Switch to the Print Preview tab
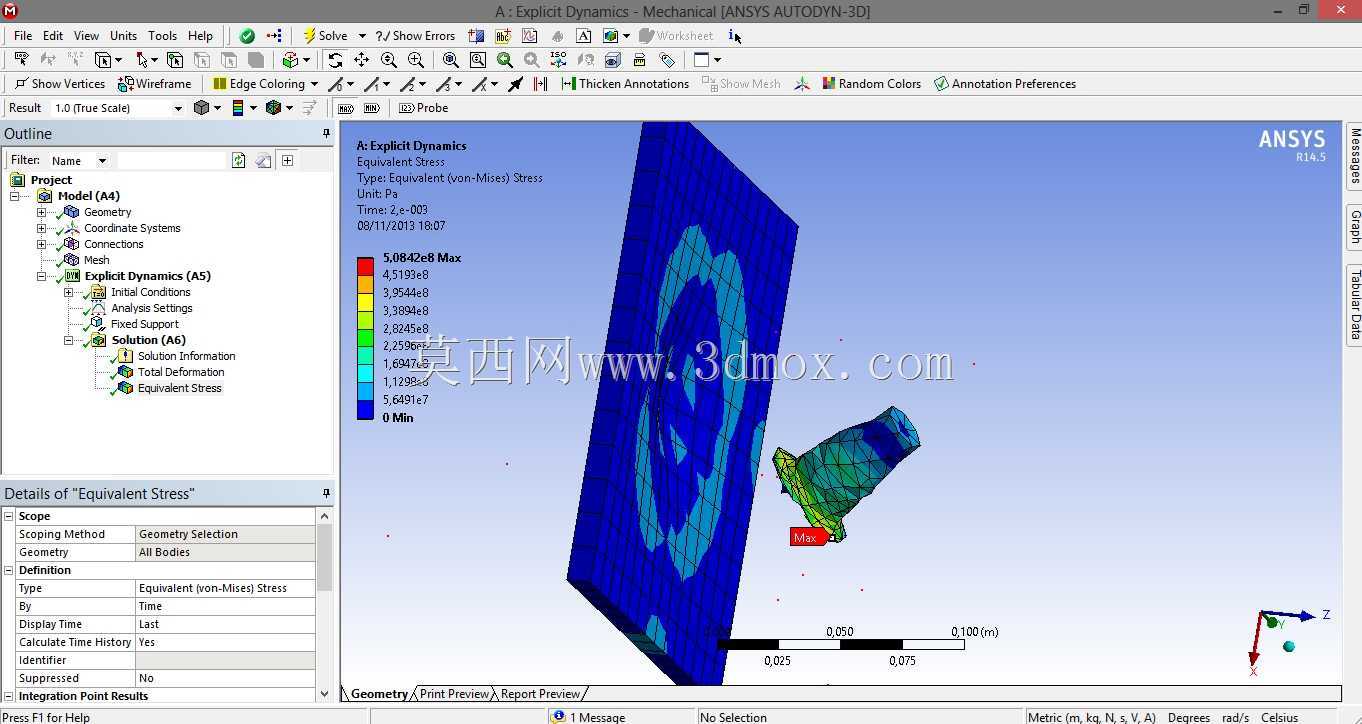 pyautogui.click(x=455, y=693)
